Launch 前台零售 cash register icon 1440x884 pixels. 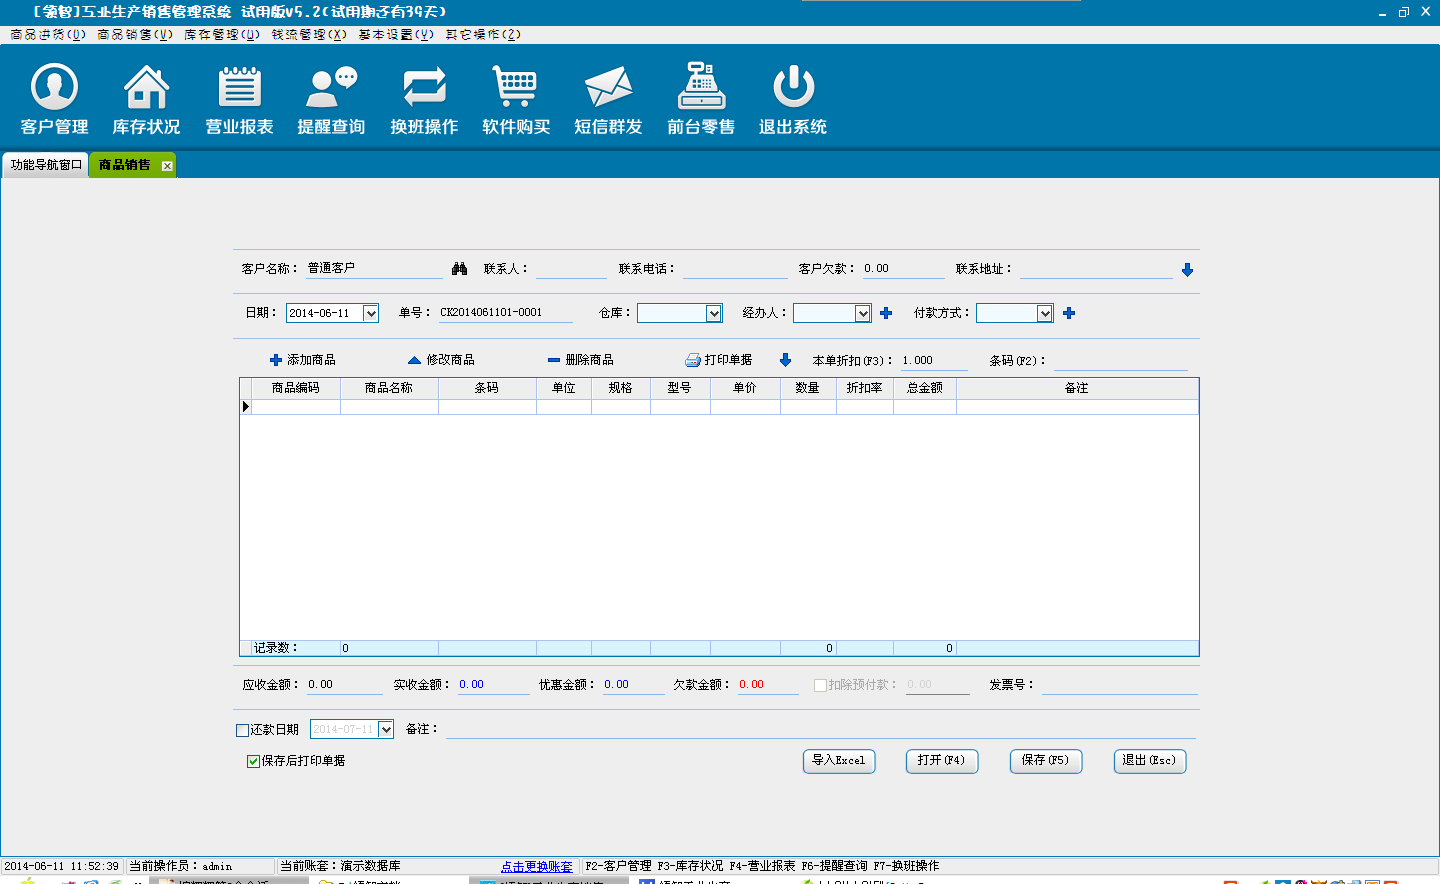tap(701, 98)
